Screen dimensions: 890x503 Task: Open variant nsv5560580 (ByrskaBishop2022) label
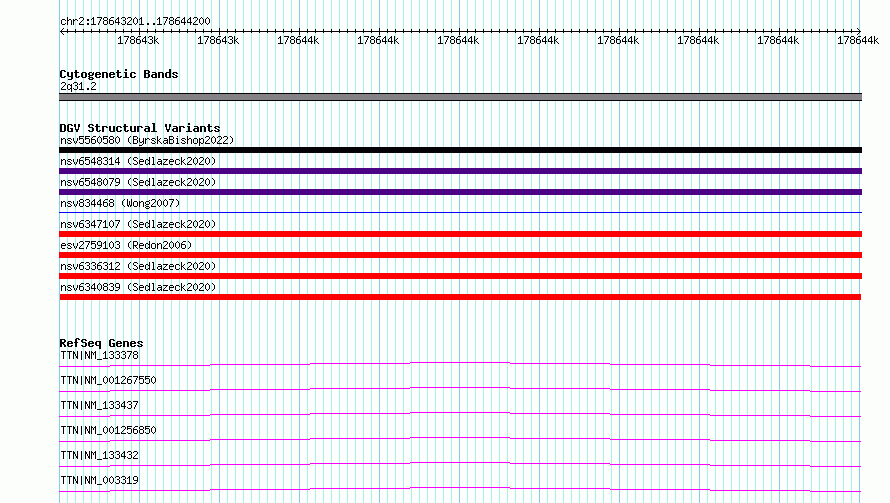click(x=147, y=140)
